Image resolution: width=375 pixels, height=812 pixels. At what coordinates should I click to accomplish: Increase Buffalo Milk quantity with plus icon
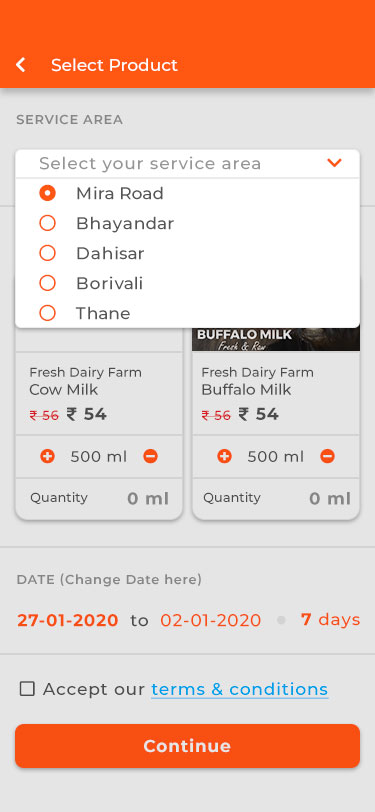point(224,456)
